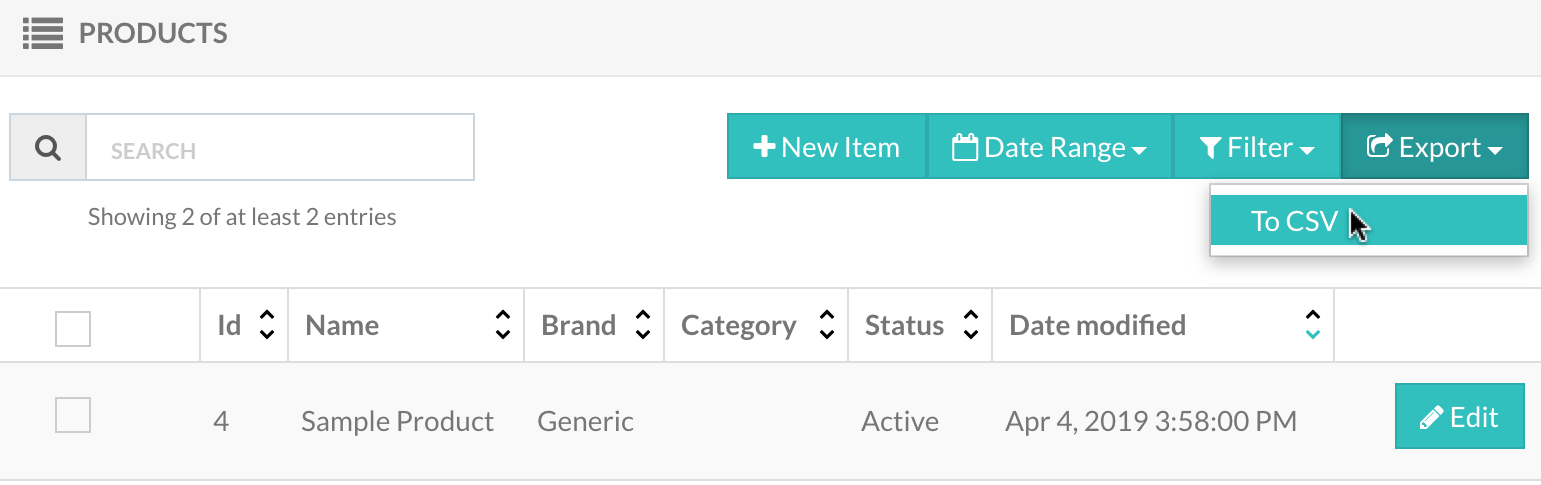Click the Date modified column header
This screenshot has height=485, width=1541.
click(1098, 325)
